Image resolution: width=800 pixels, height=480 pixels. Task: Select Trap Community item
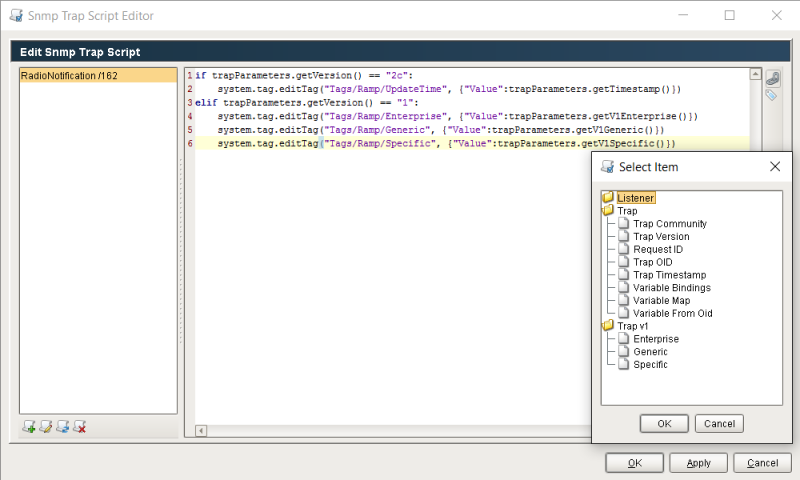point(669,224)
